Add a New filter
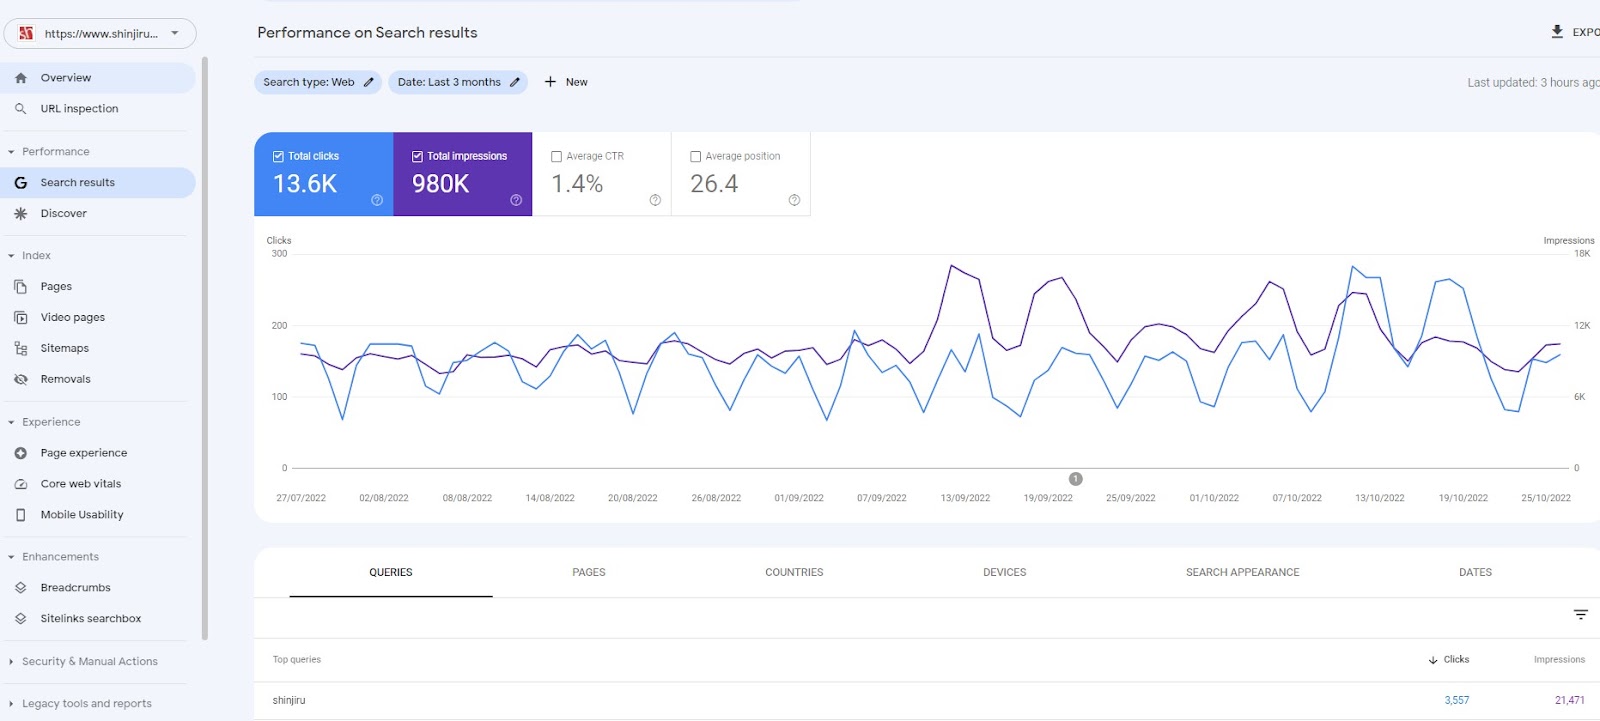1600x721 pixels. pyautogui.click(x=566, y=82)
